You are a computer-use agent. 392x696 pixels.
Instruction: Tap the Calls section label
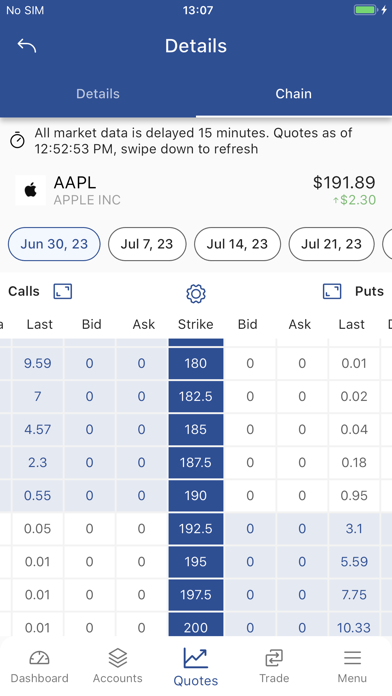point(24,292)
